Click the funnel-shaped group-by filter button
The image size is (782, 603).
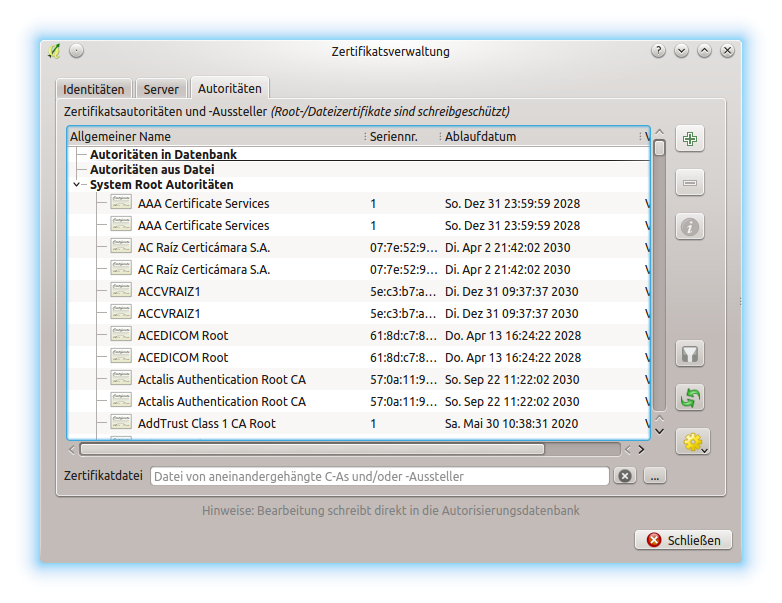point(690,353)
